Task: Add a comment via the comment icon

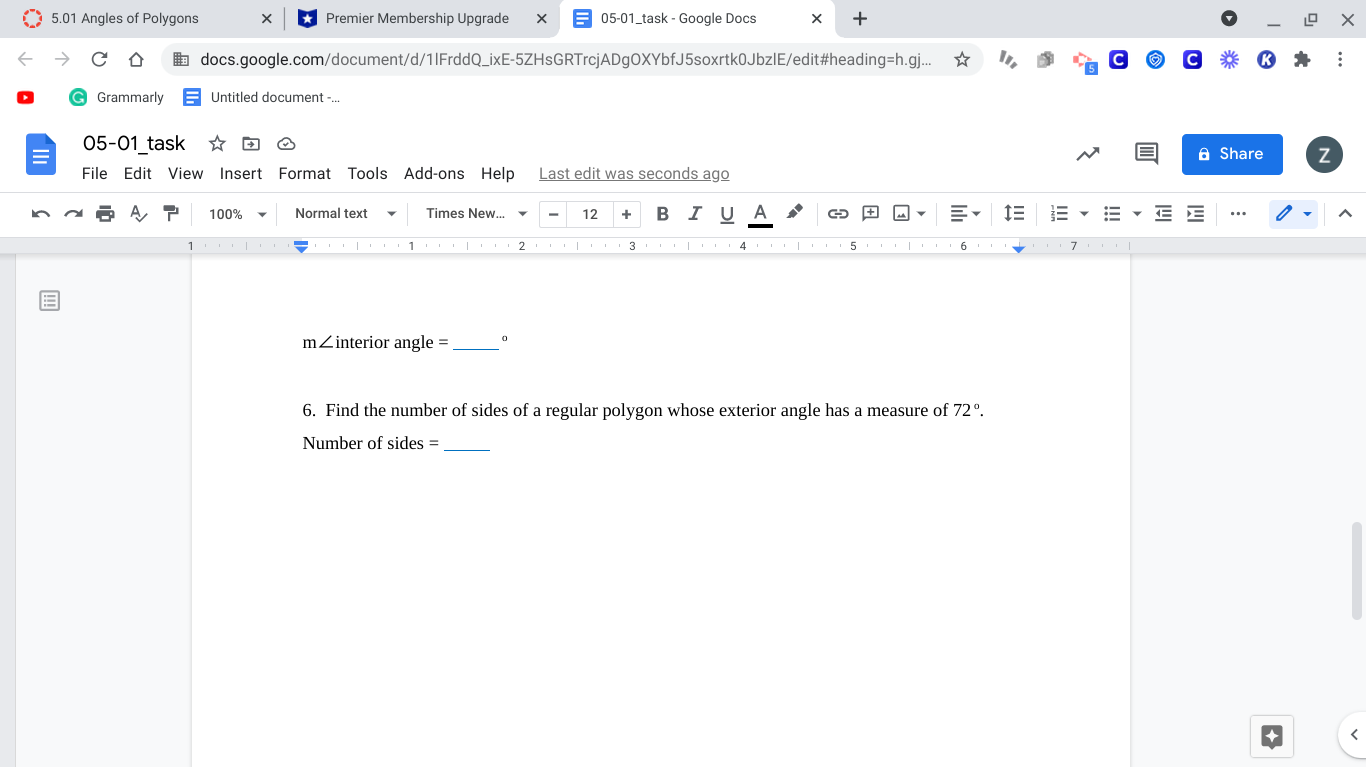Action: click(869, 213)
